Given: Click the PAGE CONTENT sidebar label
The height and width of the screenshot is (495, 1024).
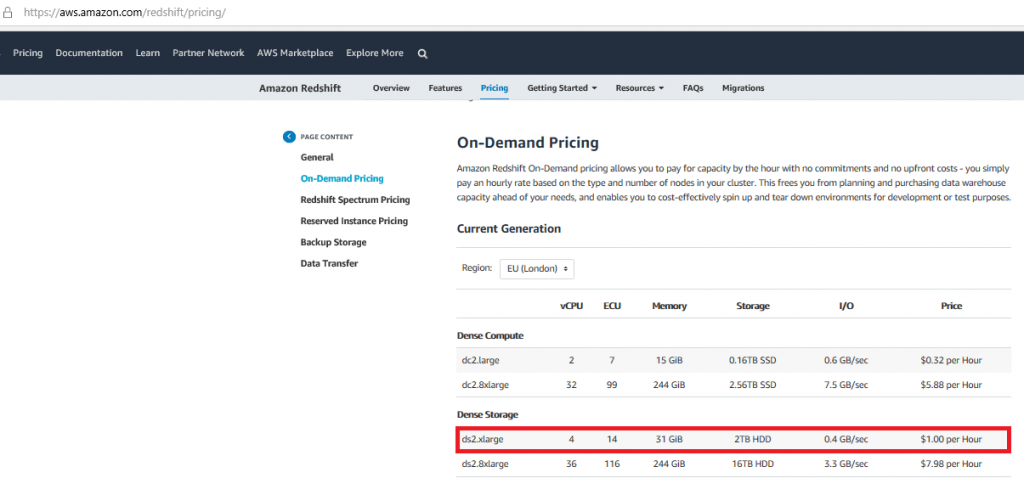Looking at the screenshot, I should (x=327, y=137).
